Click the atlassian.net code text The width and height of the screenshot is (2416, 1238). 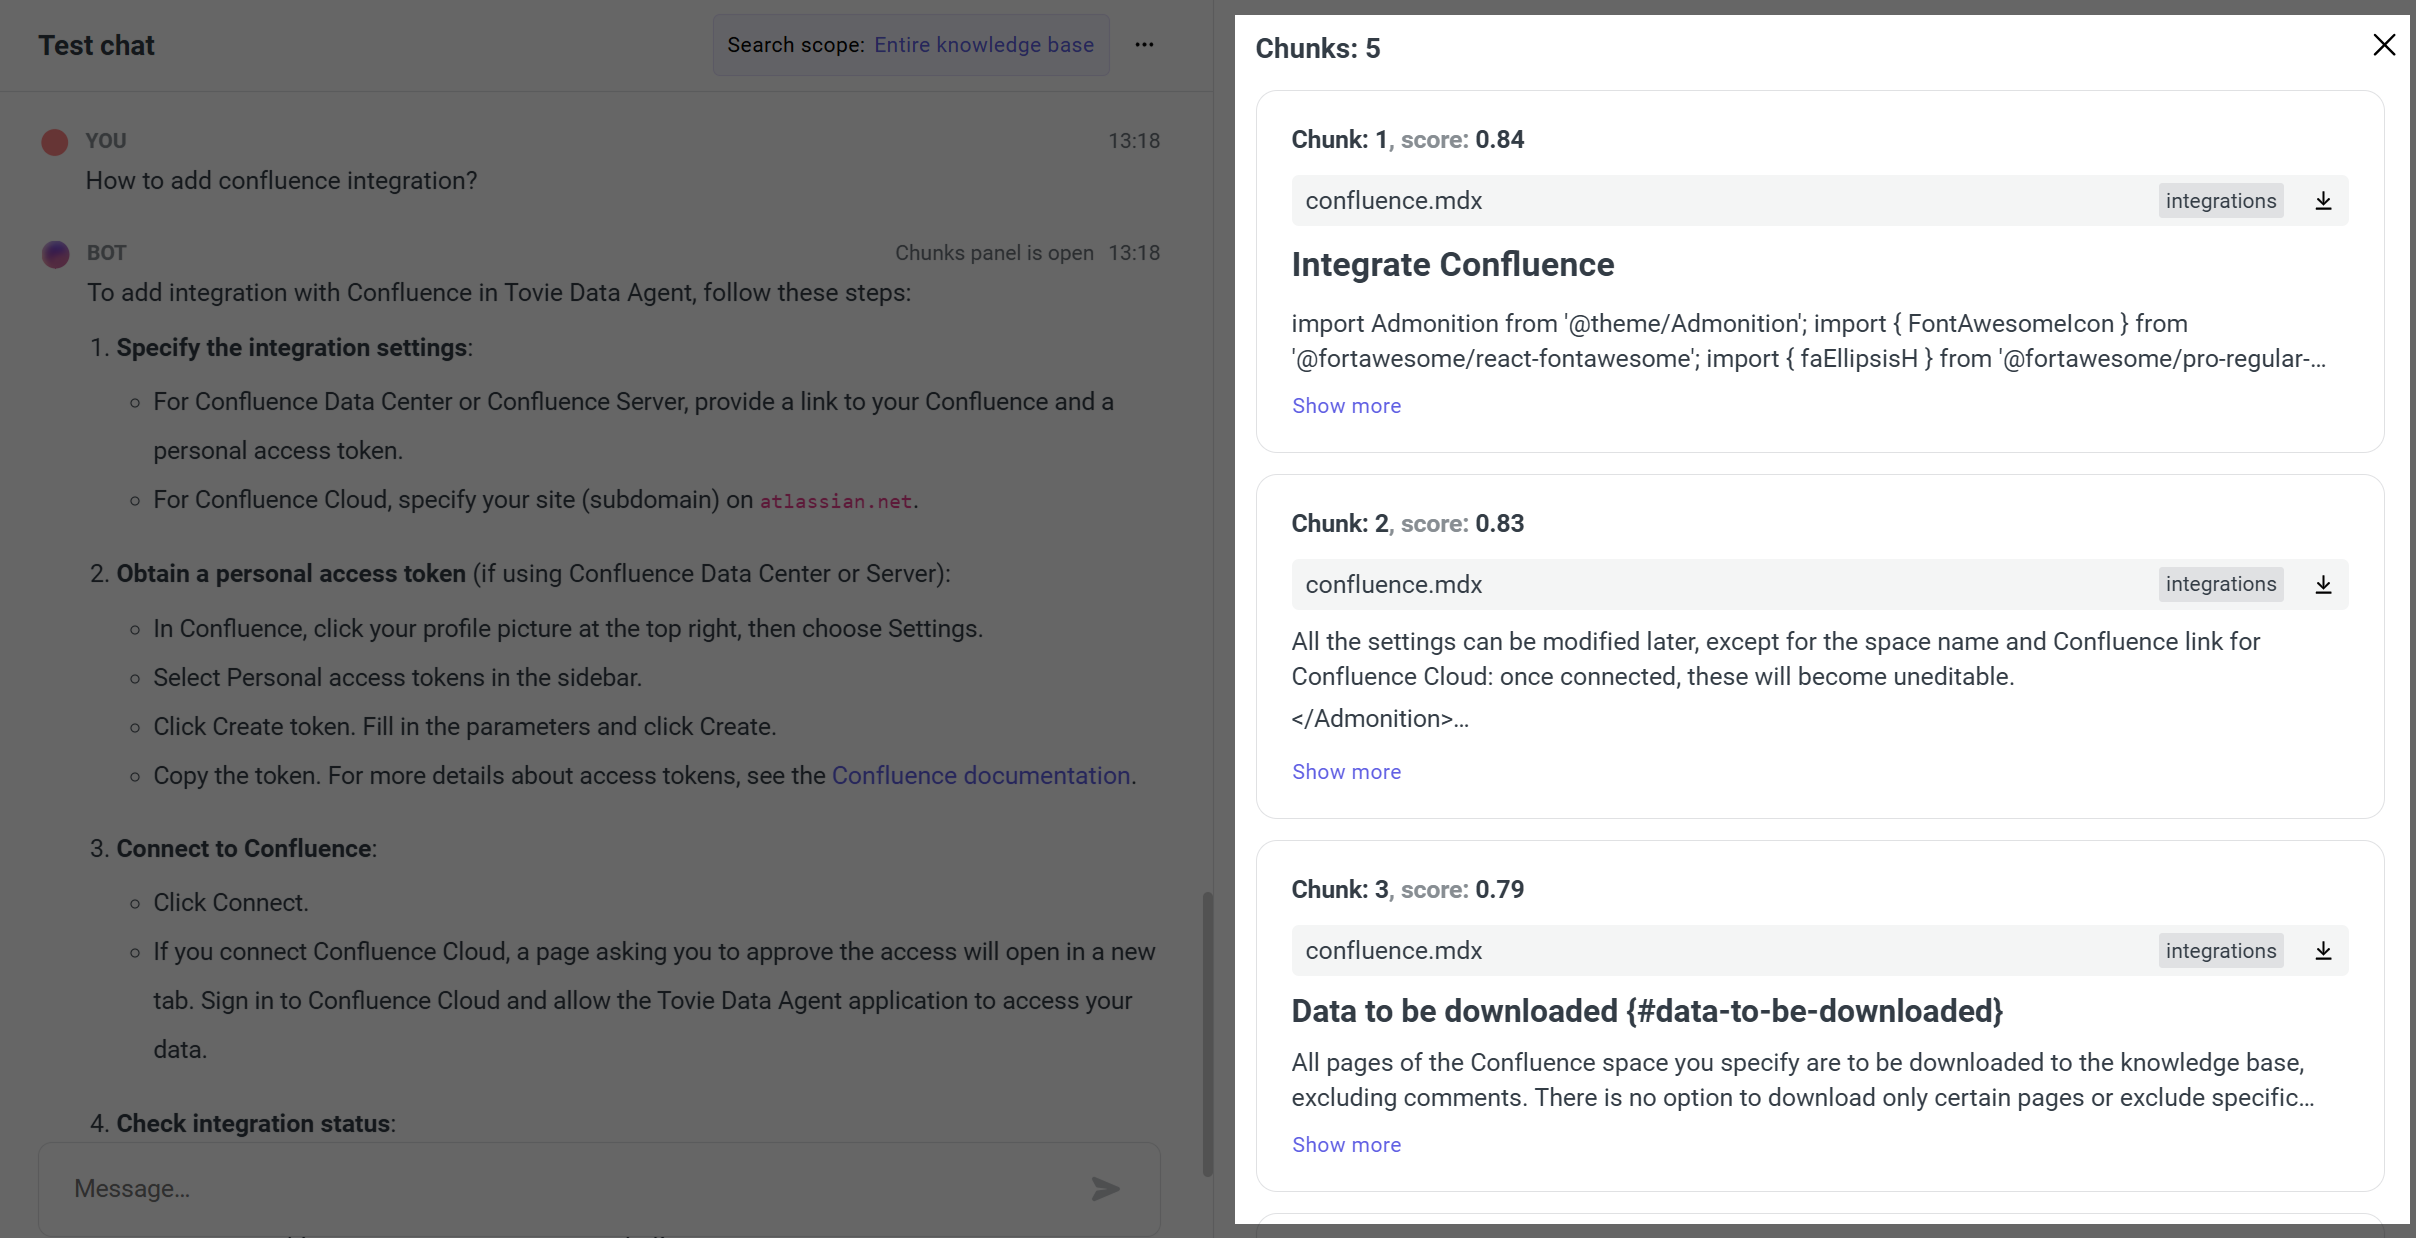tap(836, 501)
